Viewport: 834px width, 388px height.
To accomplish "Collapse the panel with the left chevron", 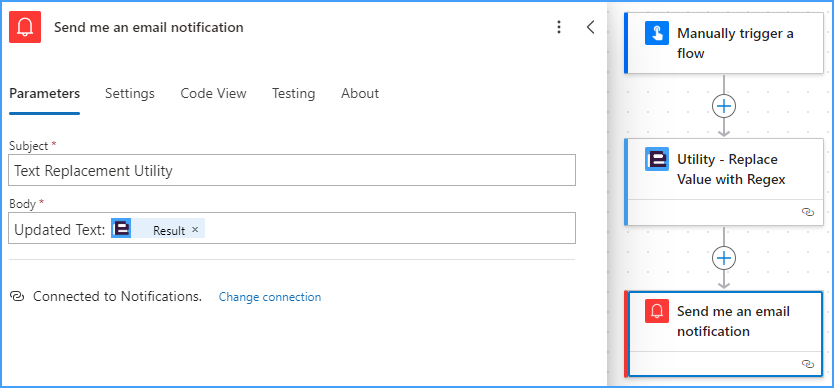I will click(590, 27).
